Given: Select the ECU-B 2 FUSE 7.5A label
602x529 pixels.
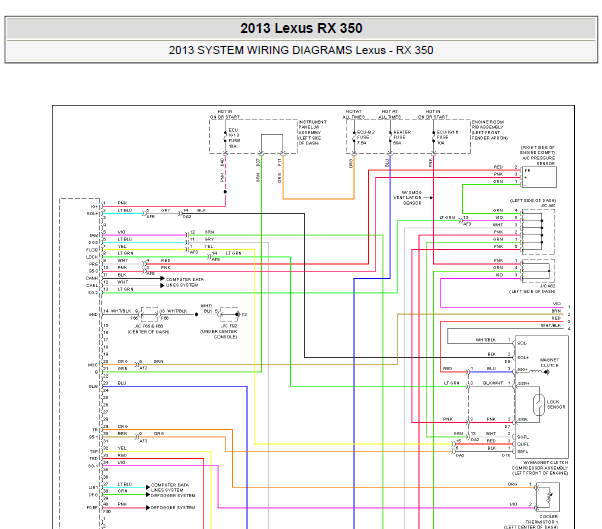Looking at the screenshot, I should tap(366, 137).
